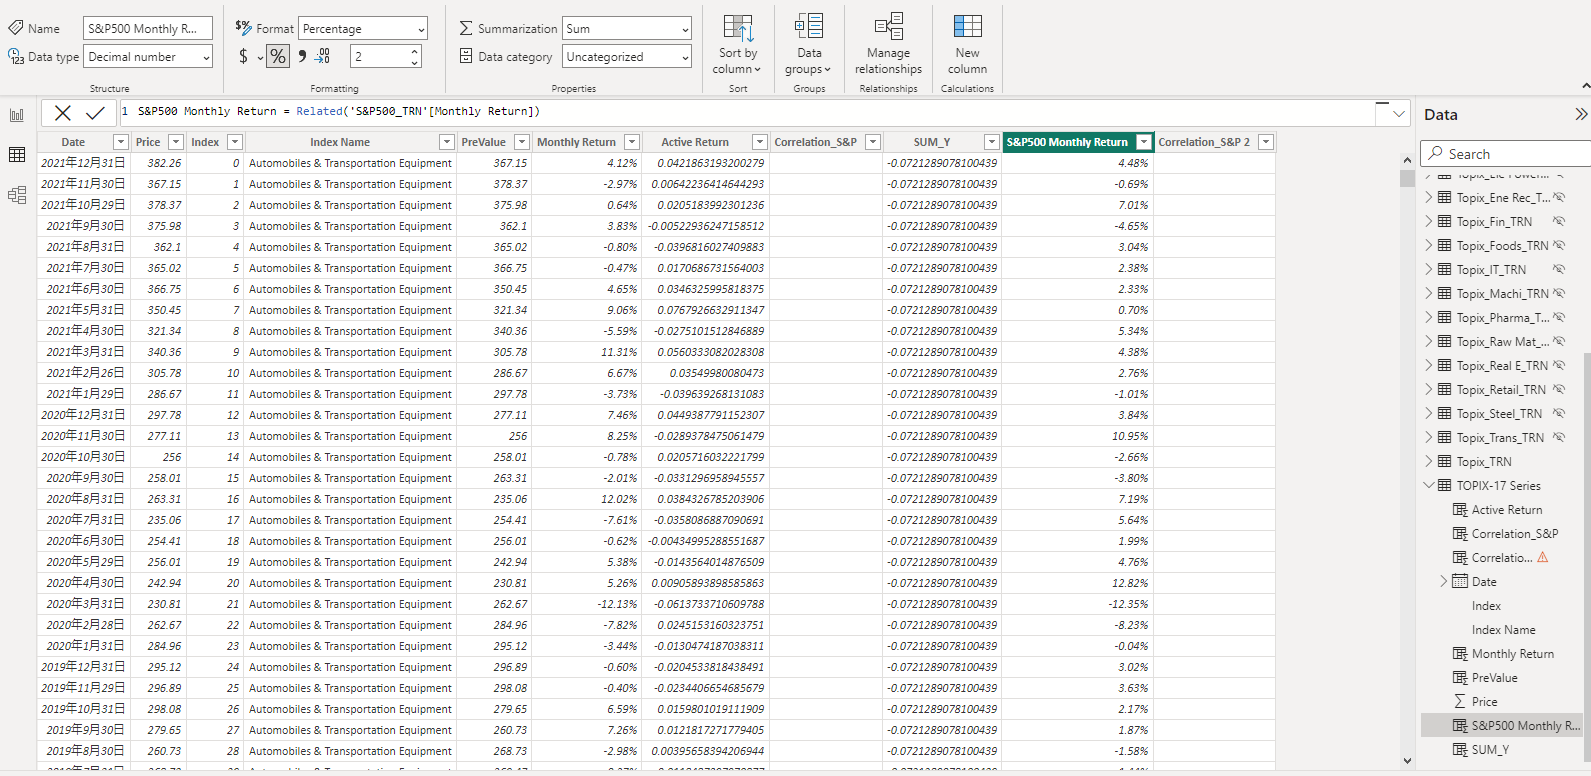
Task: Toggle hidden eye on Topix_Real E_TRN
Action: click(x=1558, y=366)
